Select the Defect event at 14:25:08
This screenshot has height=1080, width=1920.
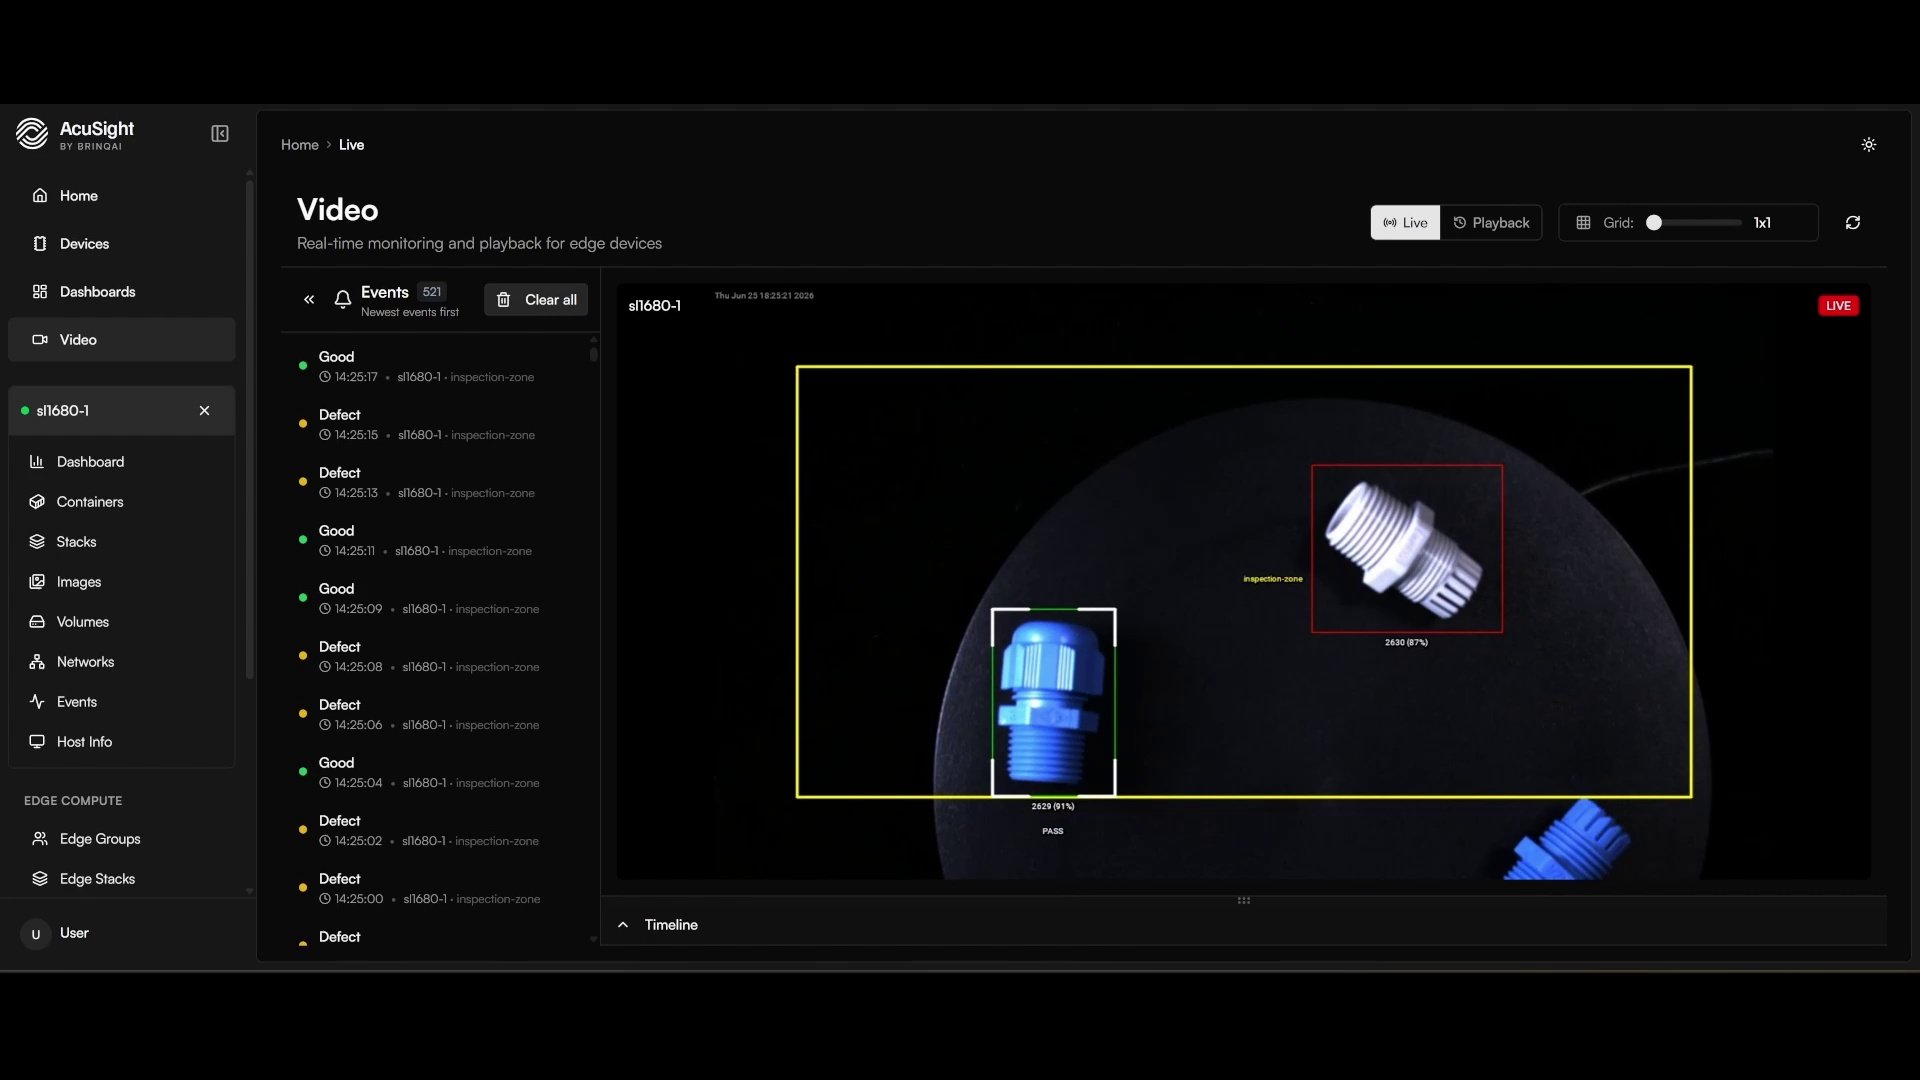tap(436, 657)
